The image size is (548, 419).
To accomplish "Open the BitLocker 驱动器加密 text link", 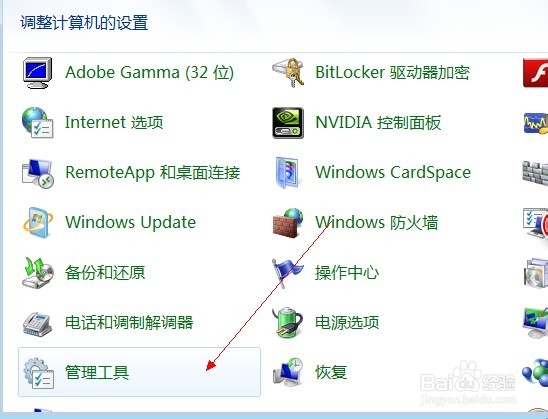I will 392,72.
